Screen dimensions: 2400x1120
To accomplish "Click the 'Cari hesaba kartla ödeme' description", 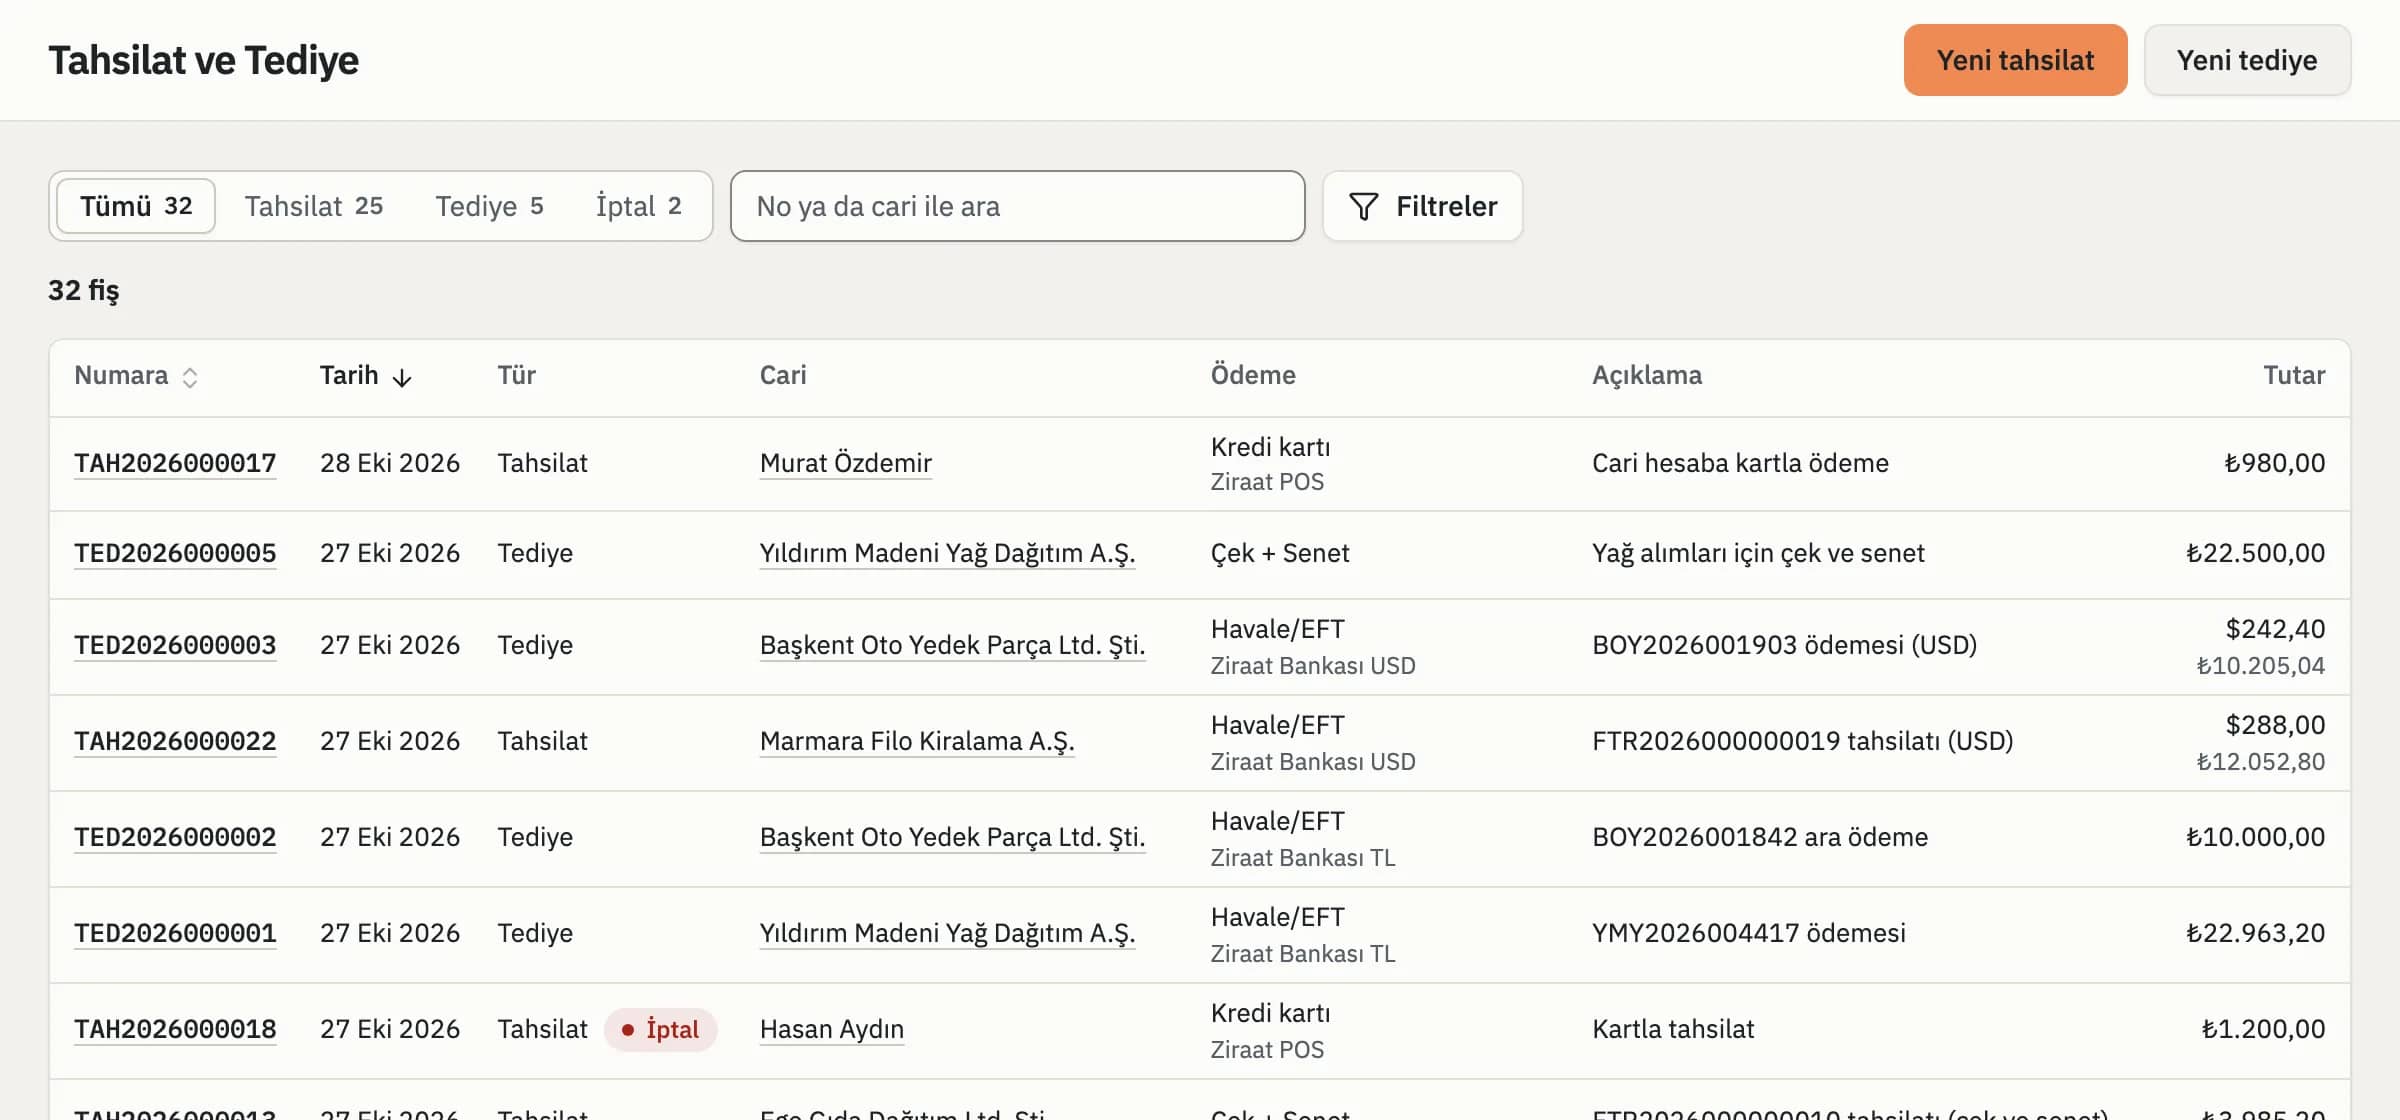I will coord(1740,463).
